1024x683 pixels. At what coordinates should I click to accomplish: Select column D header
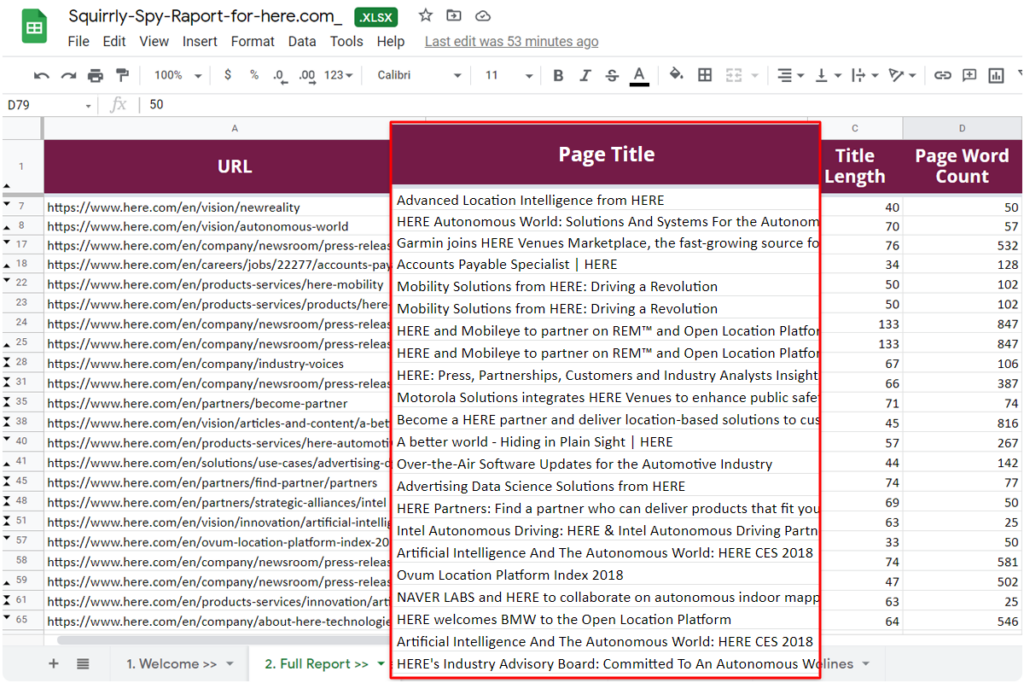(962, 129)
